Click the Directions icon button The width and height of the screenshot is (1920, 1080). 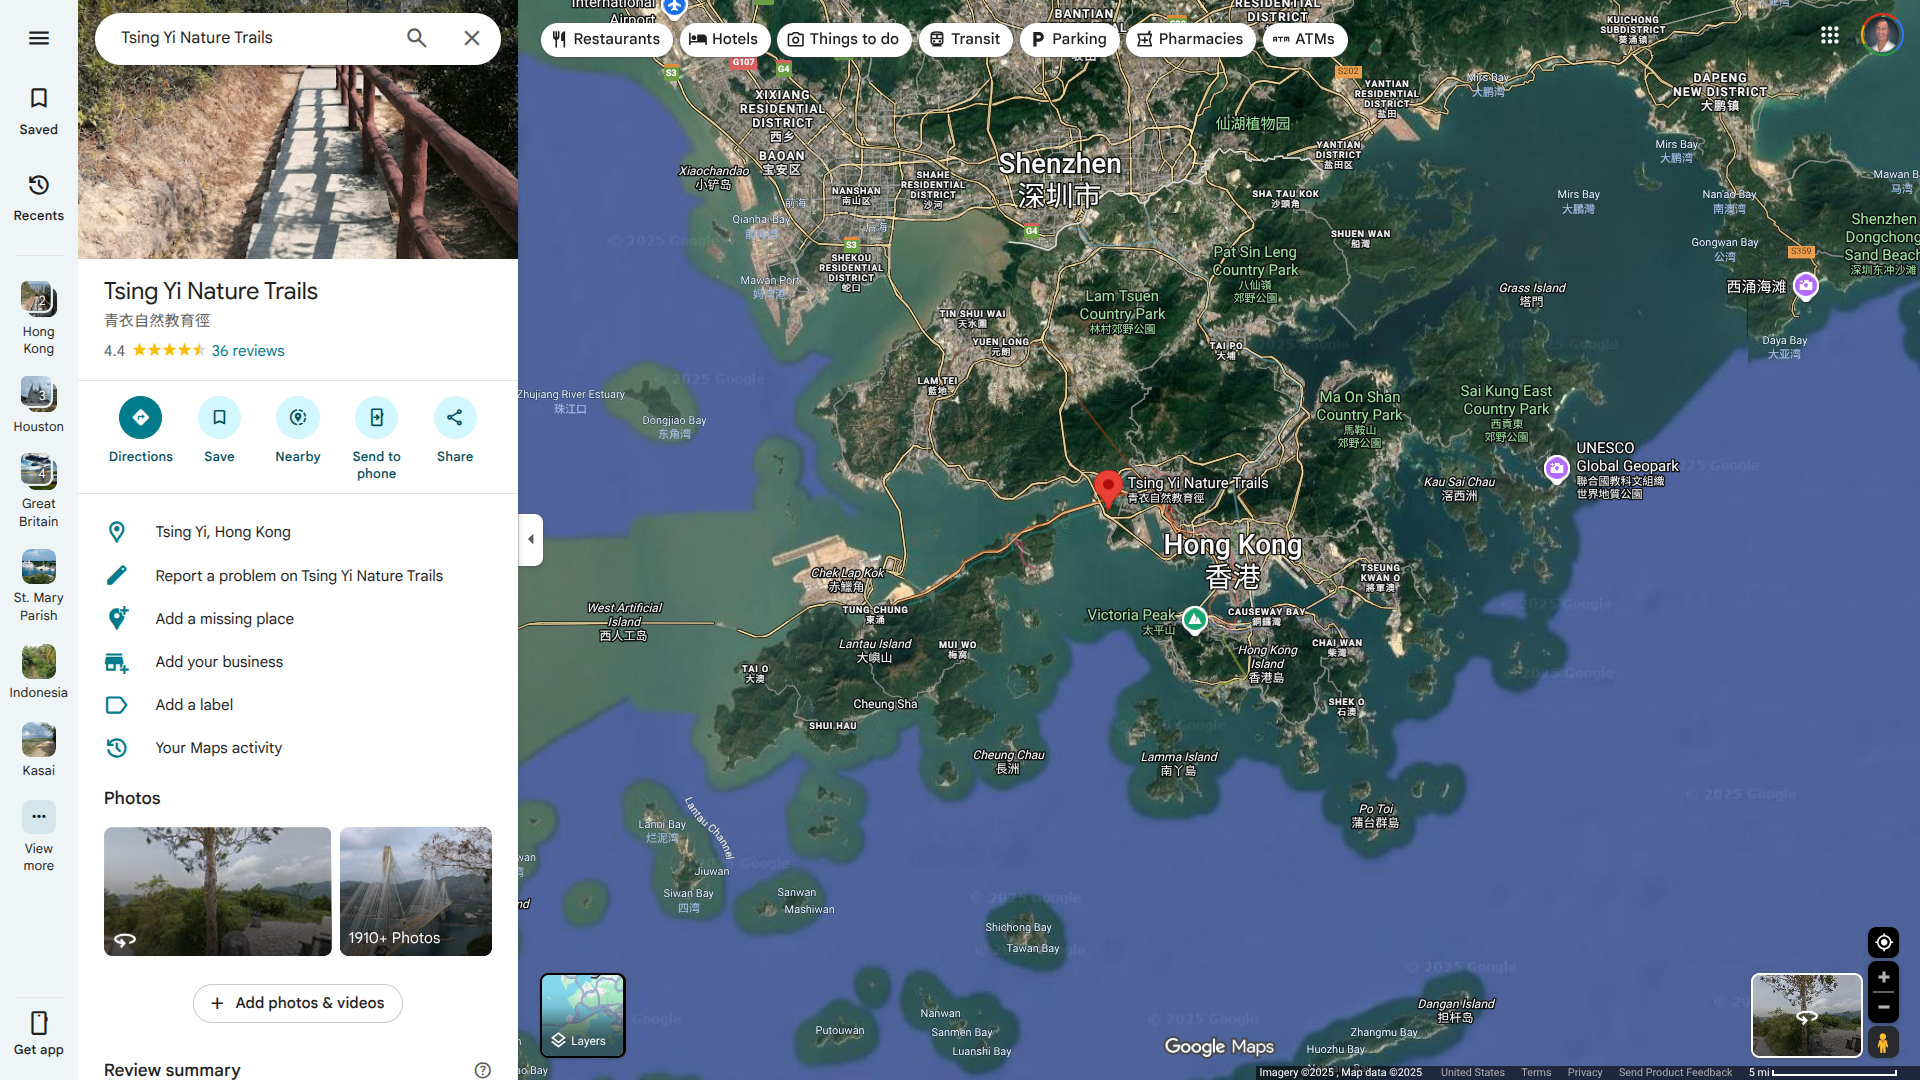click(140, 417)
